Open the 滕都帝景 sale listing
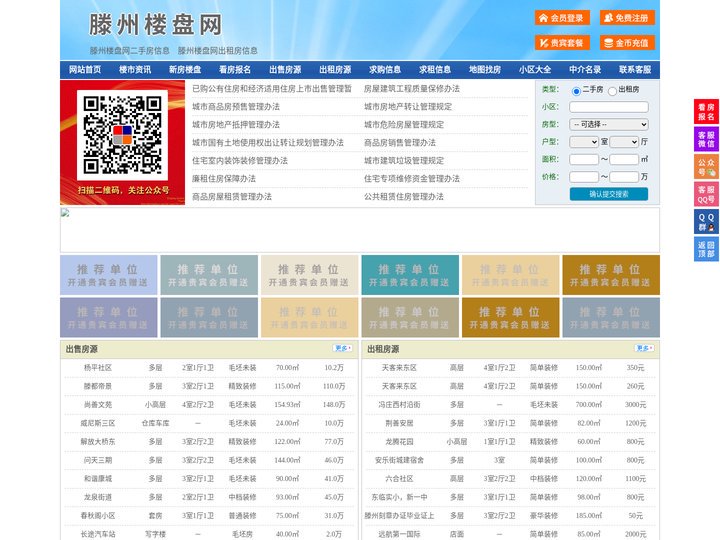 [x=98, y=386]
